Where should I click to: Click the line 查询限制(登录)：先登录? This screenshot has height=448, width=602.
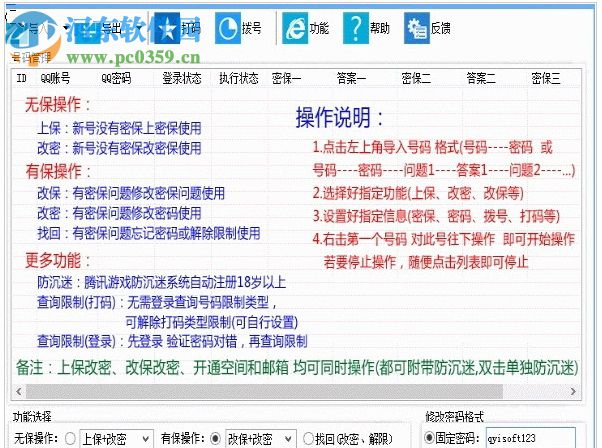point(172,341)
